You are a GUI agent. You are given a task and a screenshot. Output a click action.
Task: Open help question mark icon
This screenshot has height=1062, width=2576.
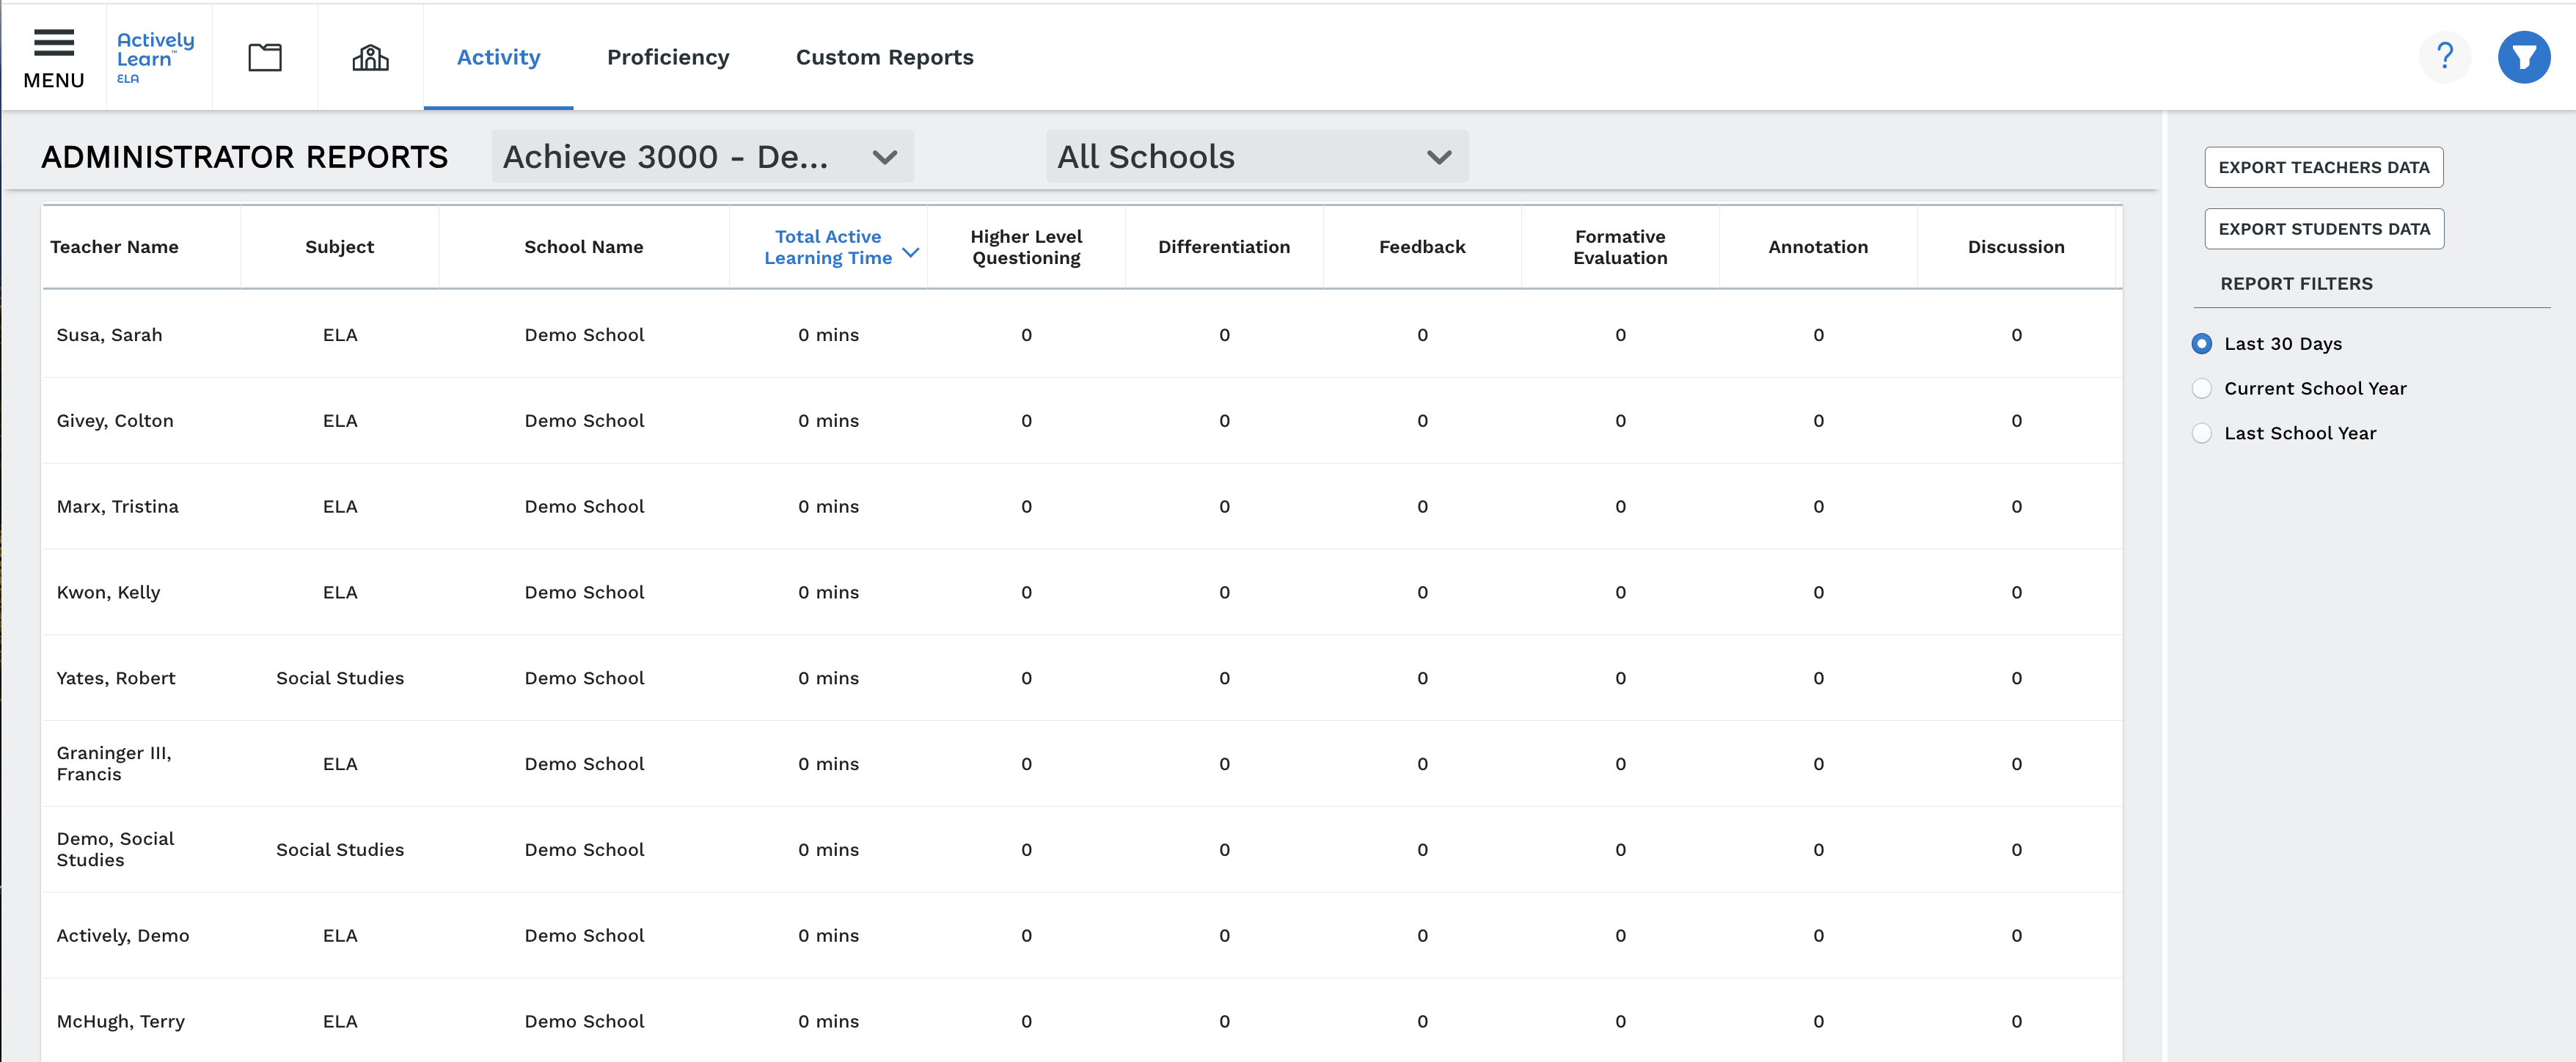[2445, 57]
